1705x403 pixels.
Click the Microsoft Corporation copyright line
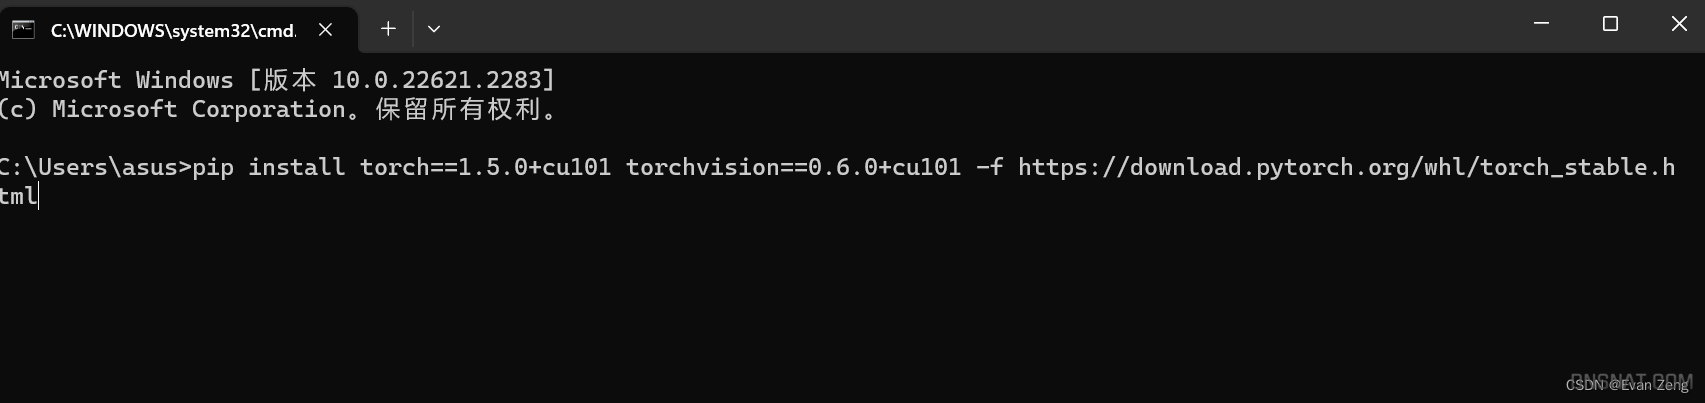(279, 109)
